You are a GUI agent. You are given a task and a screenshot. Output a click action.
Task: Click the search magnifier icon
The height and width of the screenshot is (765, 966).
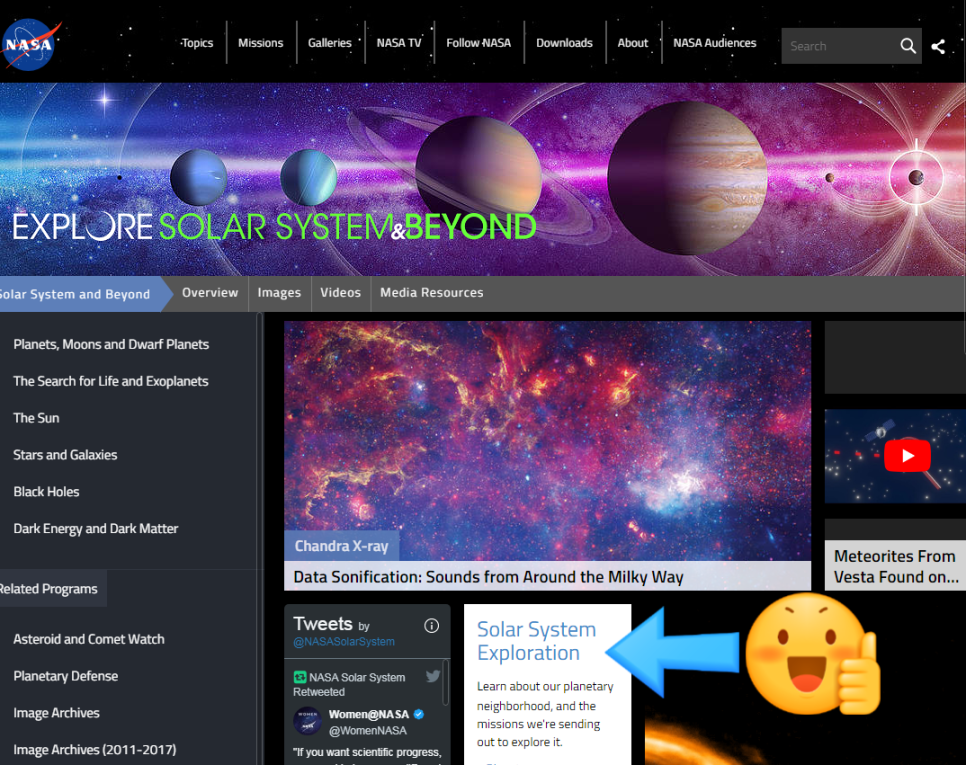(907, 46)
